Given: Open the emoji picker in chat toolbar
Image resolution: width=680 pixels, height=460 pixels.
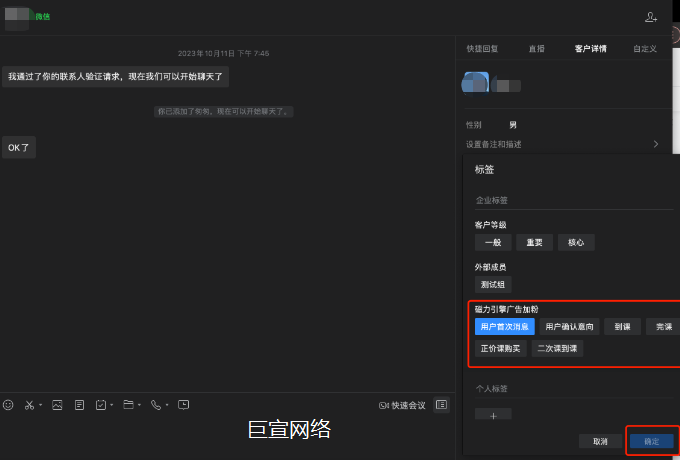Looking at the screenshot, I should coord(8,405).
